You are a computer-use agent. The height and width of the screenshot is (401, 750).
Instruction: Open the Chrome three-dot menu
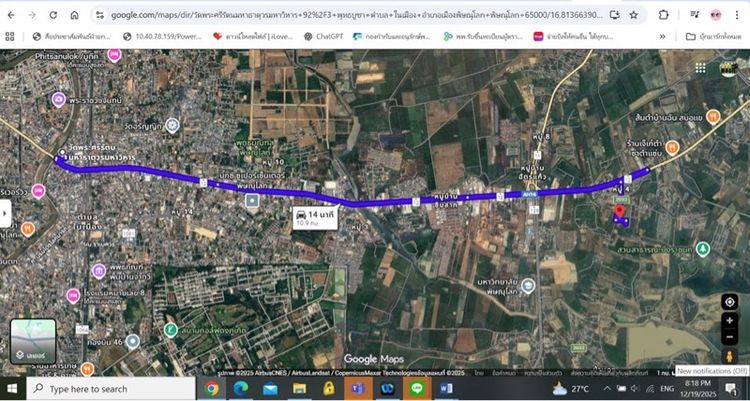[x=739, y=15]
